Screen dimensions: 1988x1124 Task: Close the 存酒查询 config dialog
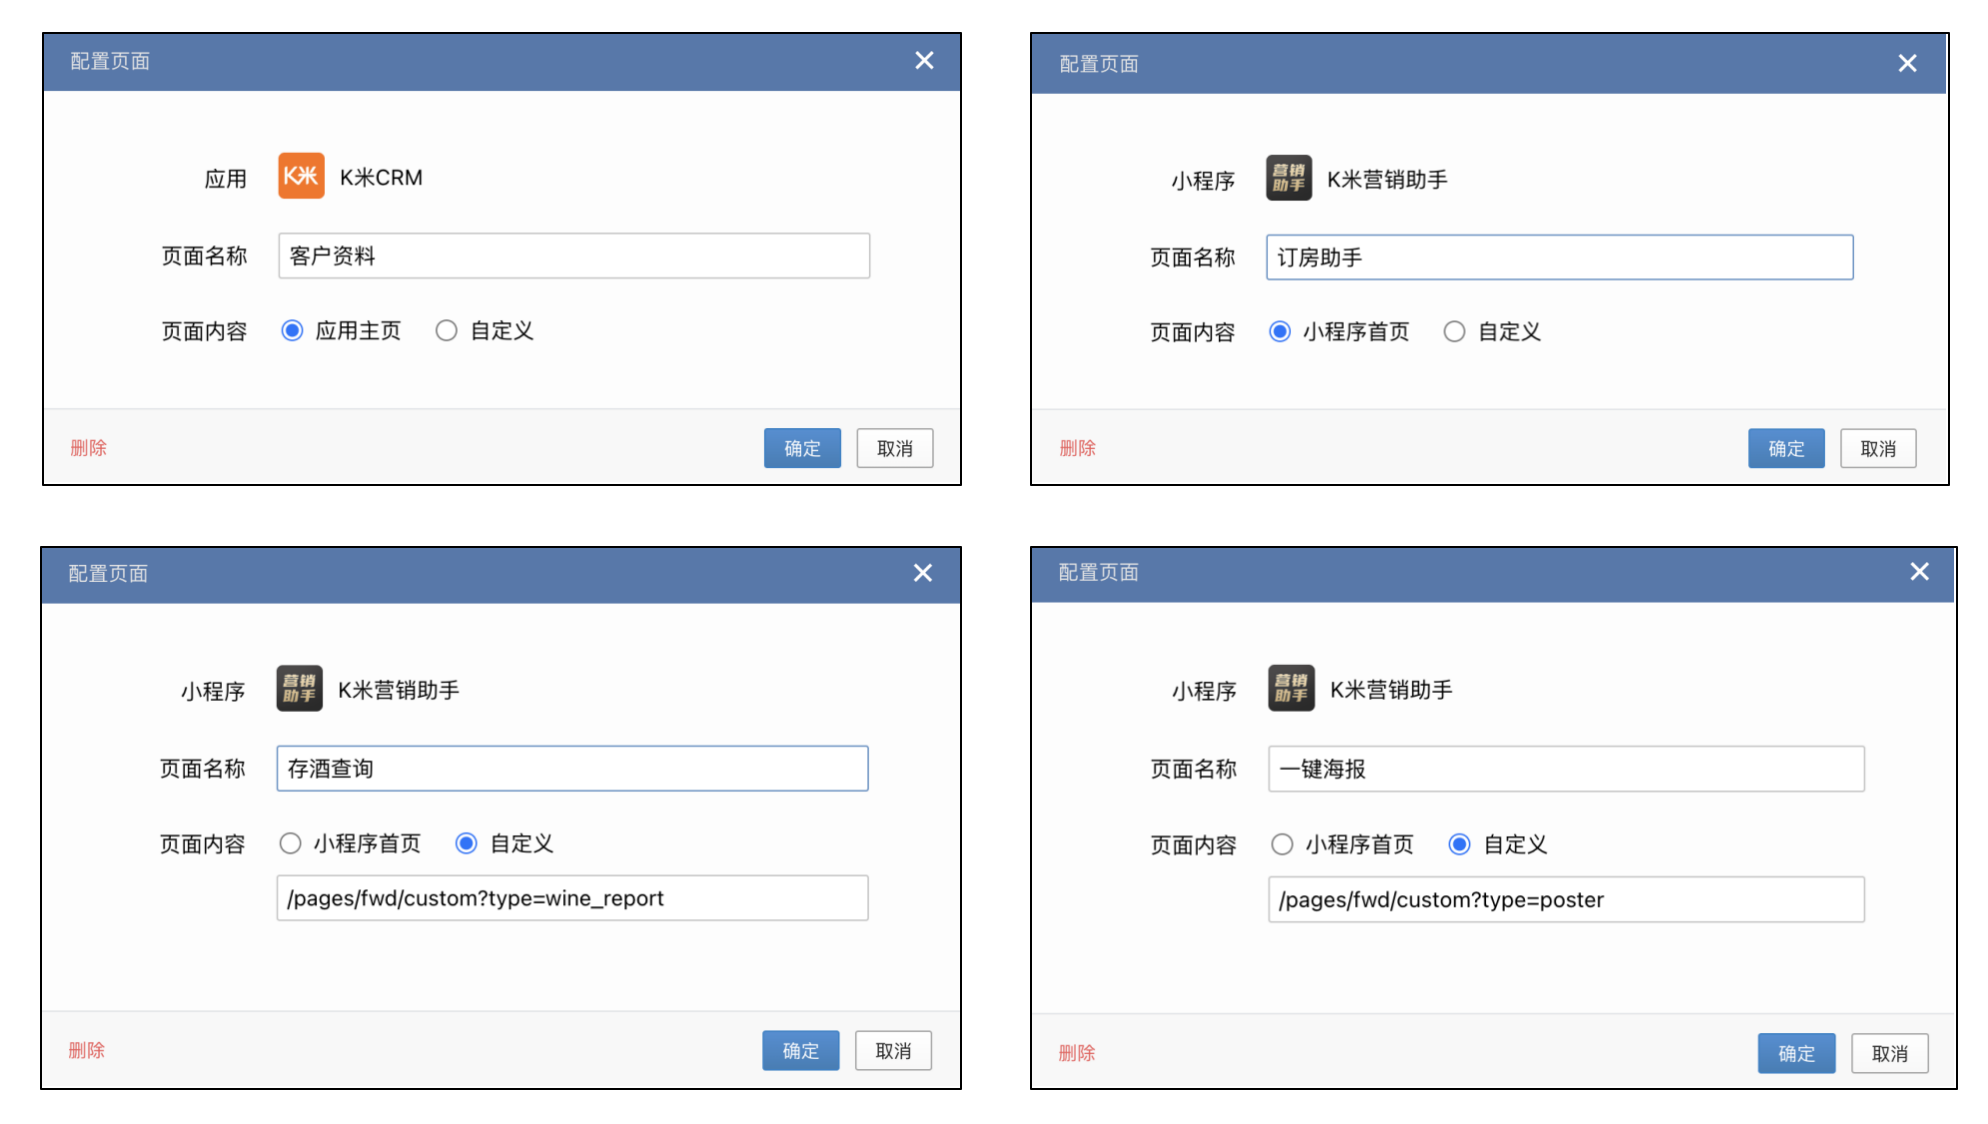click(x=922, y=573)
